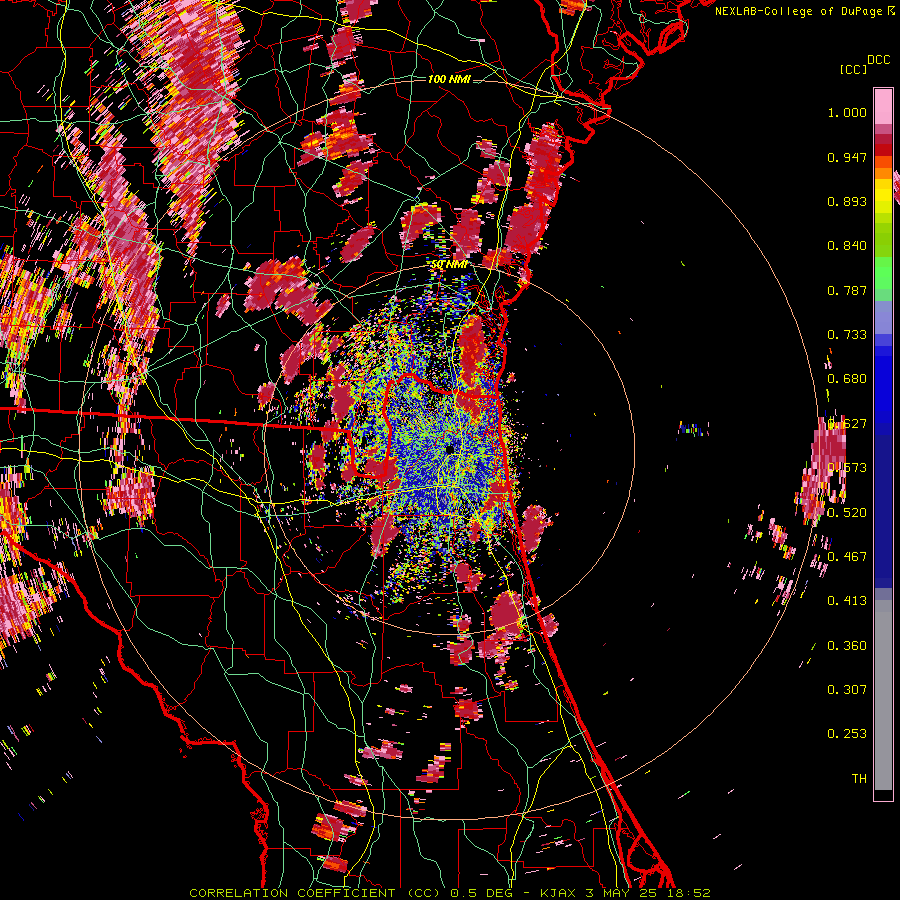The width and height of the screenshot is (900, 900).
Task: Click the 100 NMI range ring label
Action: (449, 79)
